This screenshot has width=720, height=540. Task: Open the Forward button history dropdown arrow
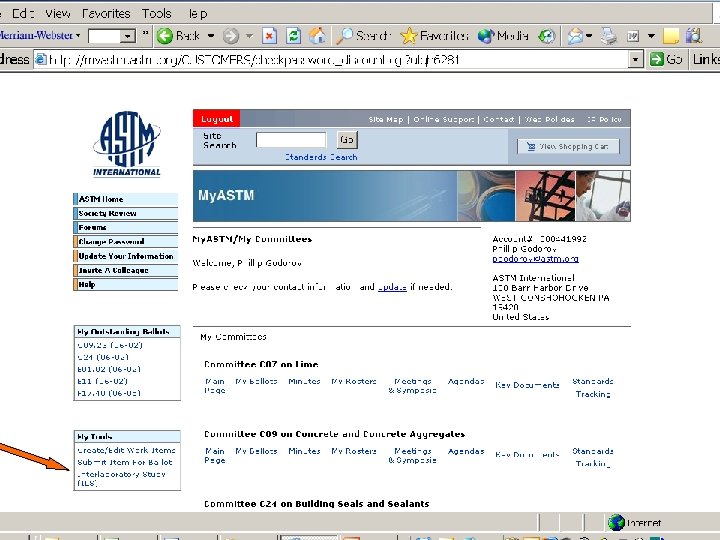click(x=249, y=36)
